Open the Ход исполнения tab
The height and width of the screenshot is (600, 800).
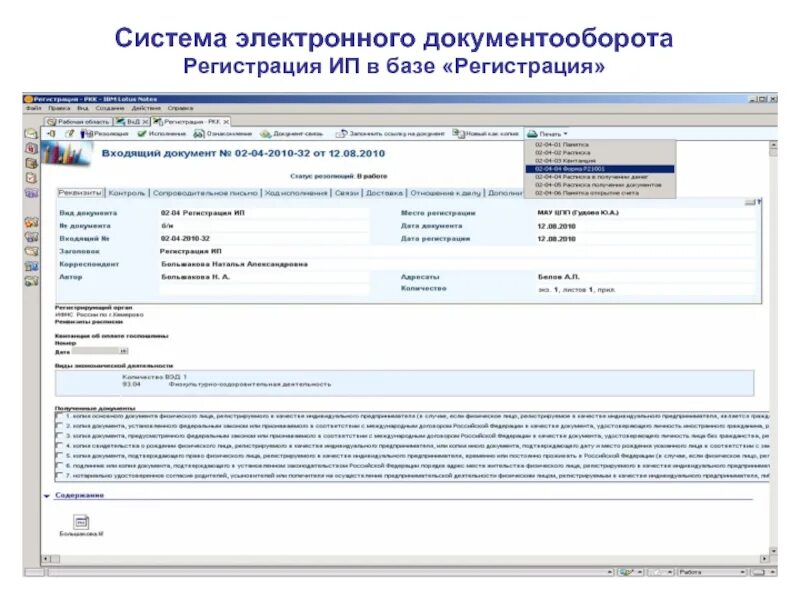(296, 193)
